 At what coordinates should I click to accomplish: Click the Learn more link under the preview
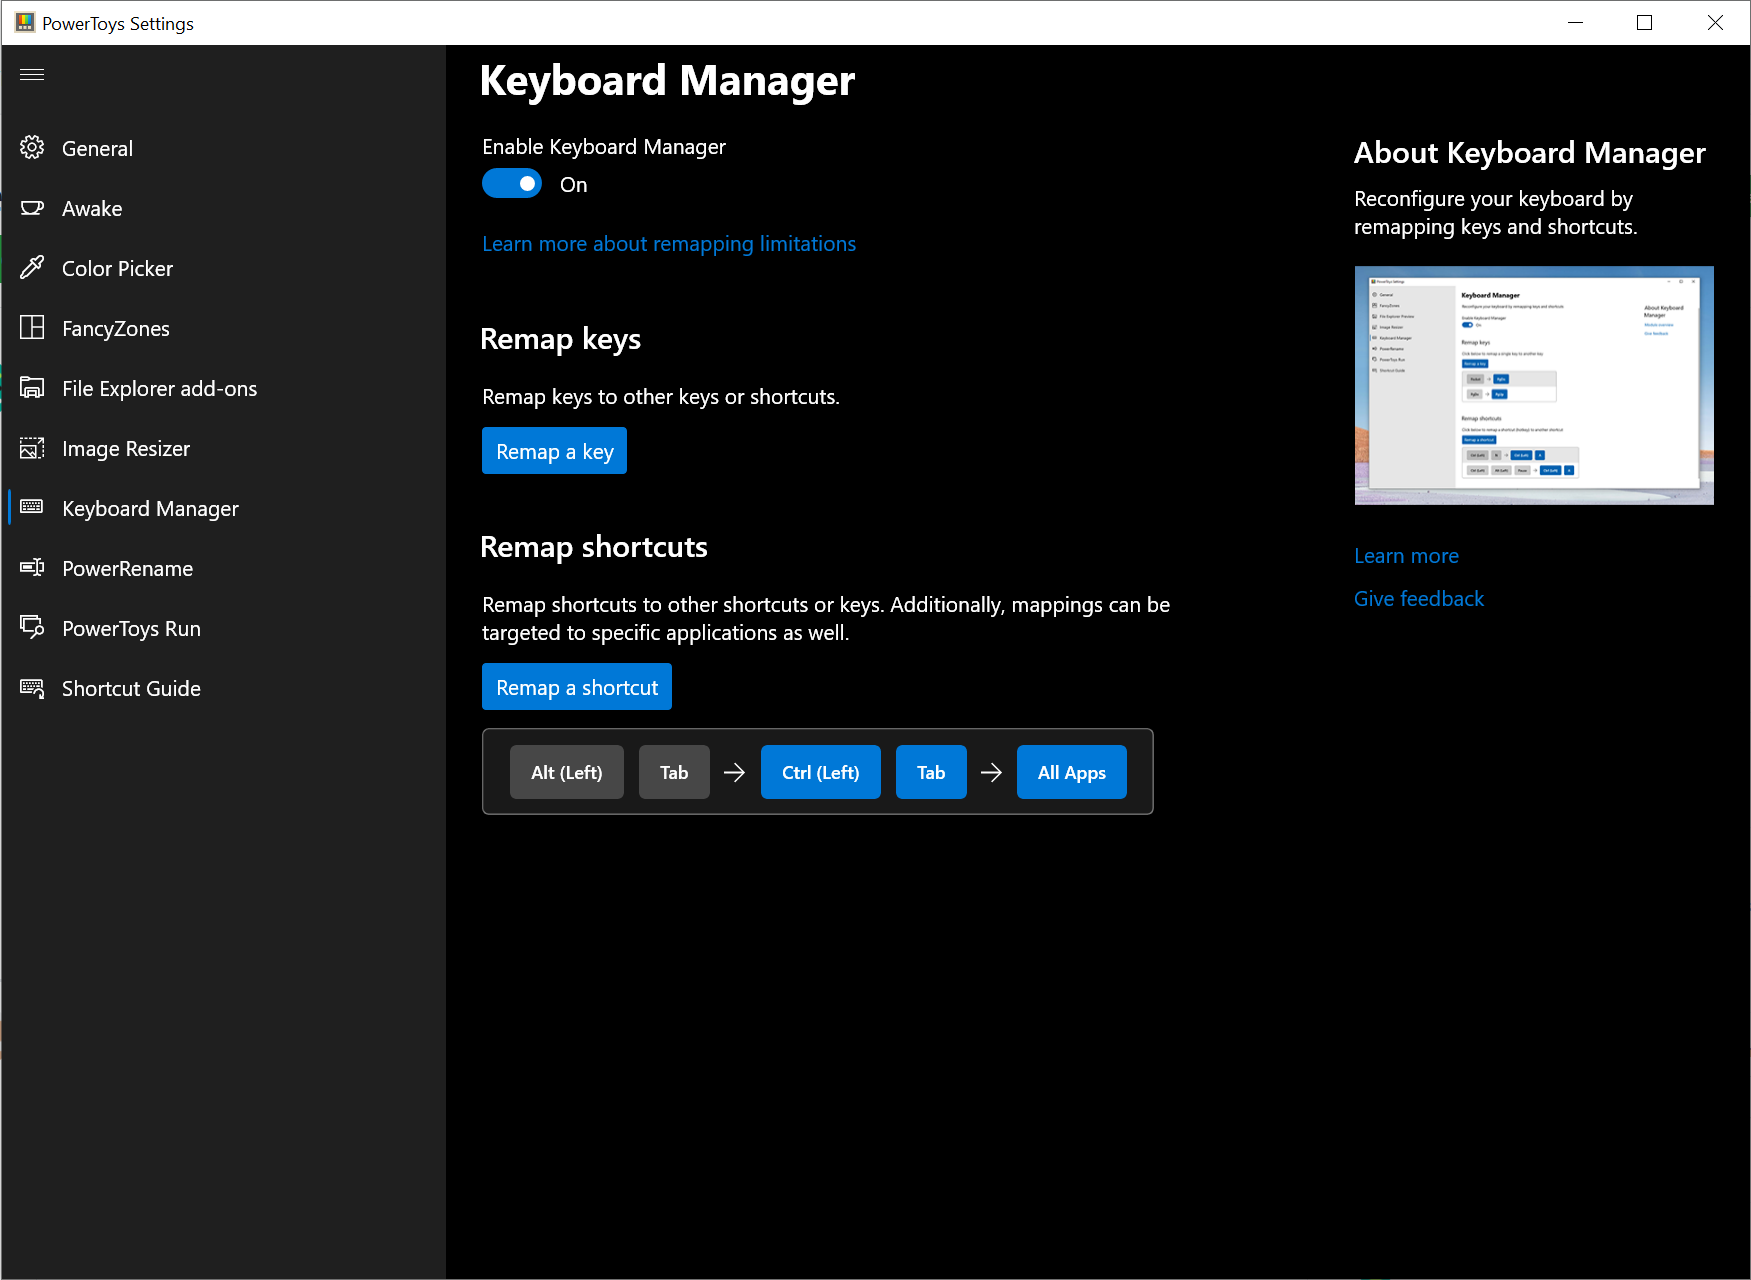[x=1406, y=555]
